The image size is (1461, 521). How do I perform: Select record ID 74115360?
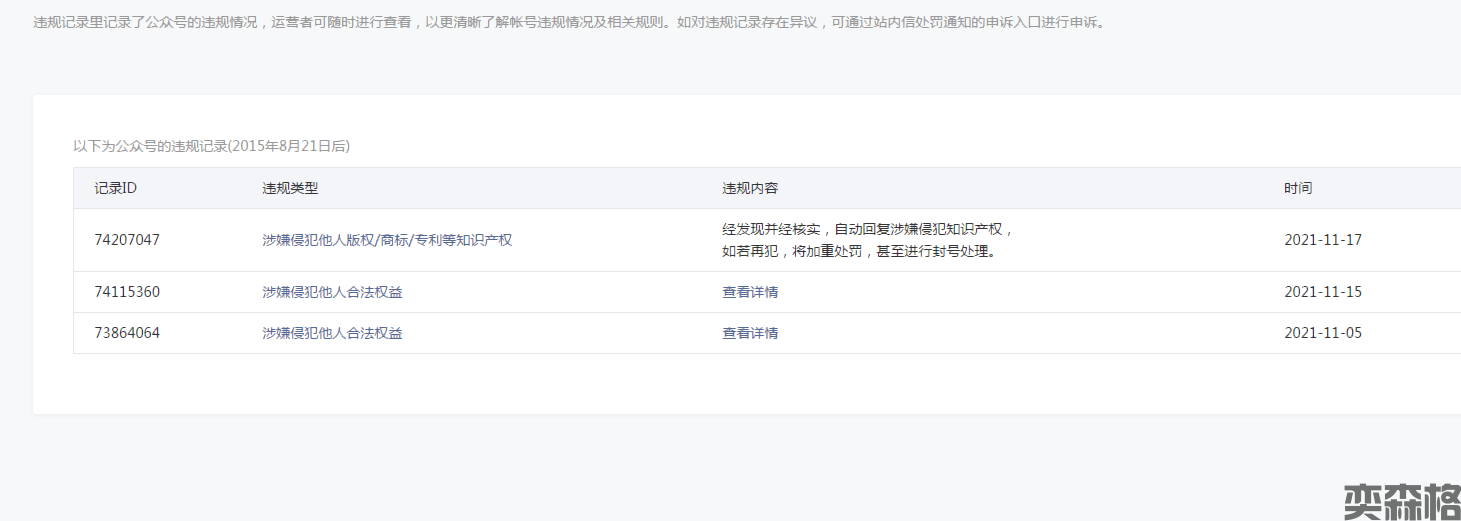(x=127, y=292)
